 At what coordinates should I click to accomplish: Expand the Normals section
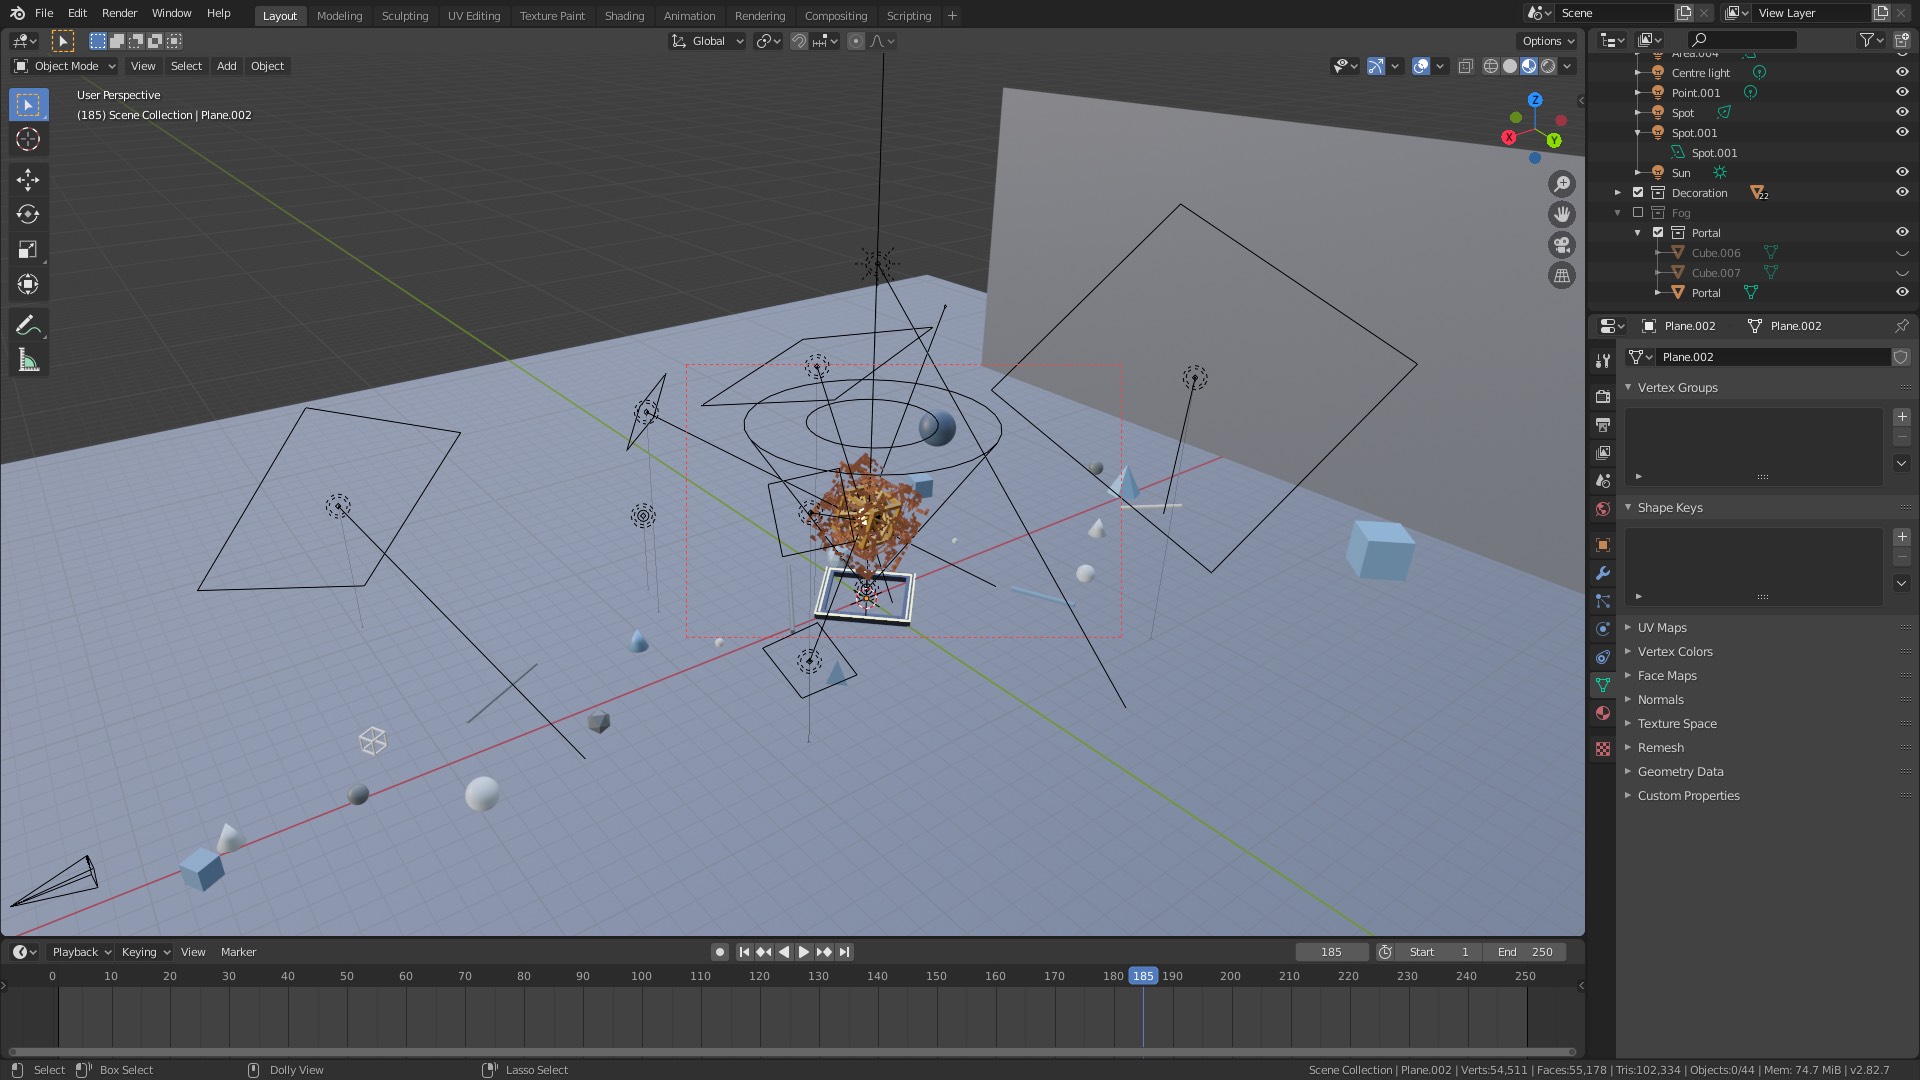(x=1660, y=699)
